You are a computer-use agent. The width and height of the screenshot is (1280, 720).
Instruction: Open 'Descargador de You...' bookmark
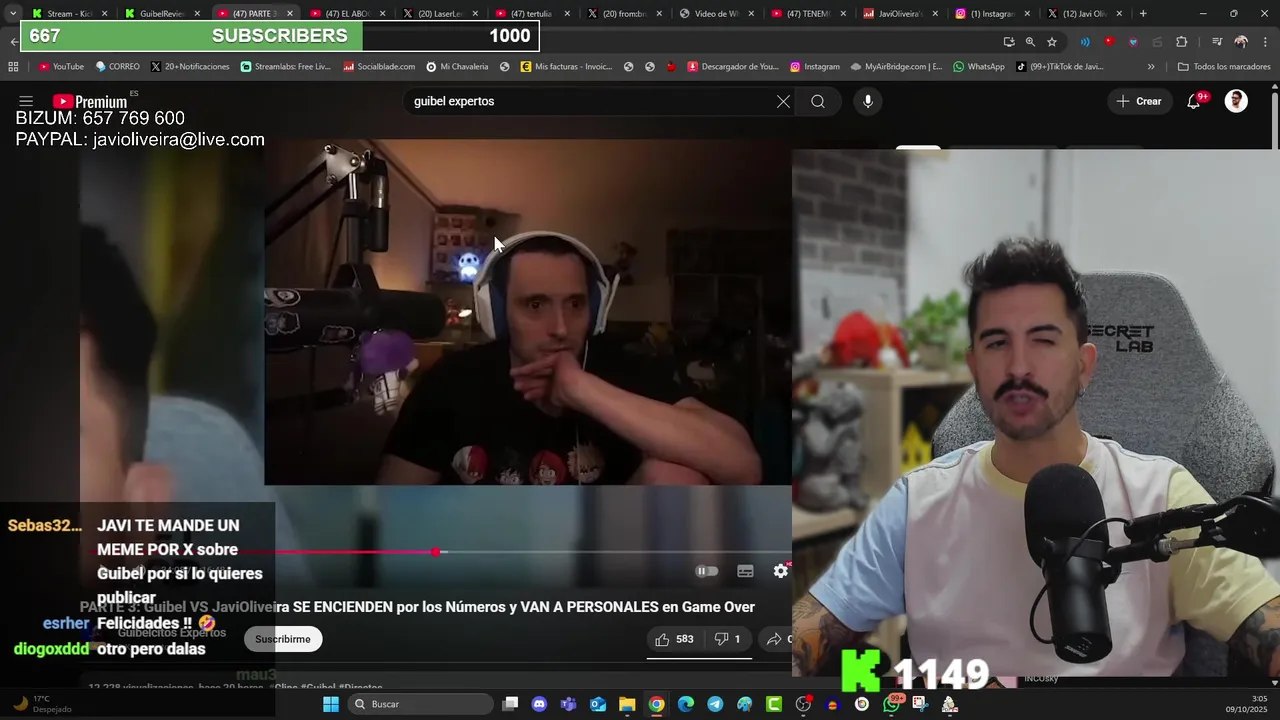733,67
